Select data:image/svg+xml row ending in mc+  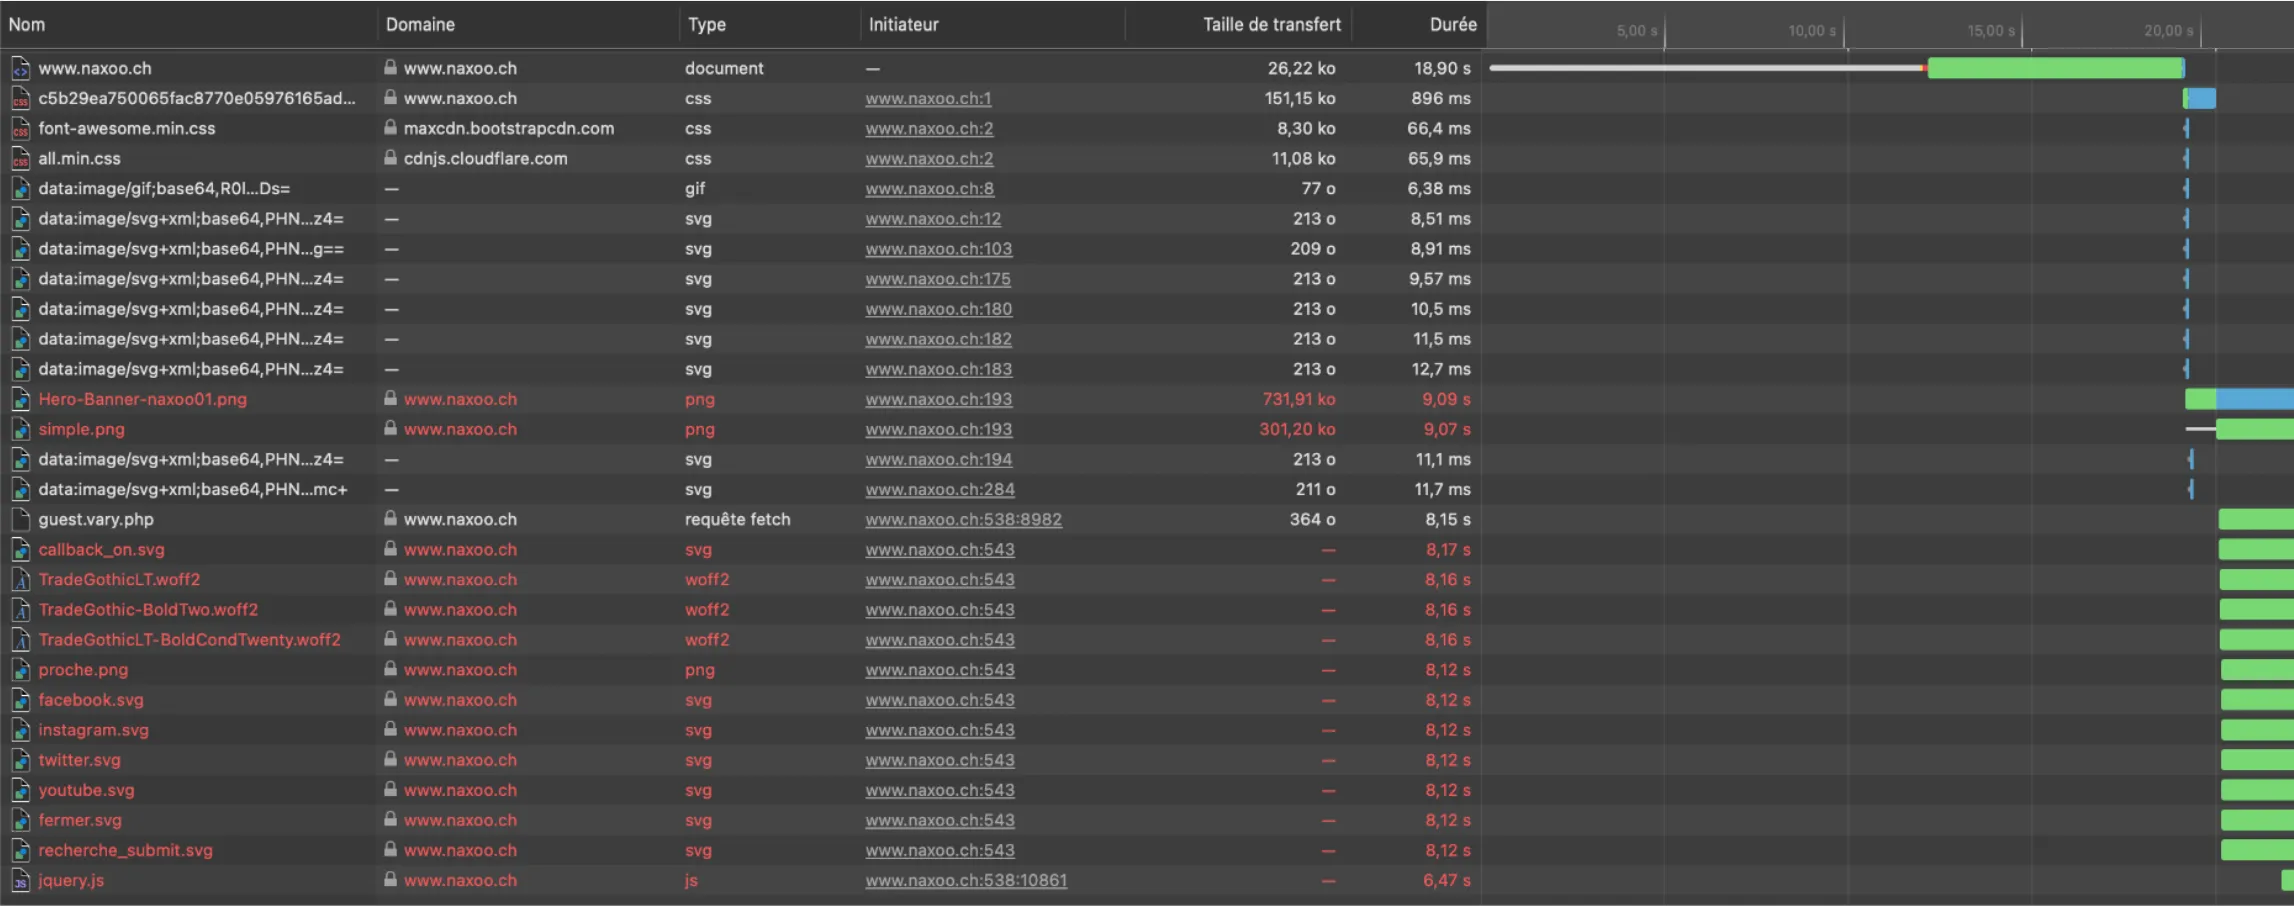pos(192,489)
